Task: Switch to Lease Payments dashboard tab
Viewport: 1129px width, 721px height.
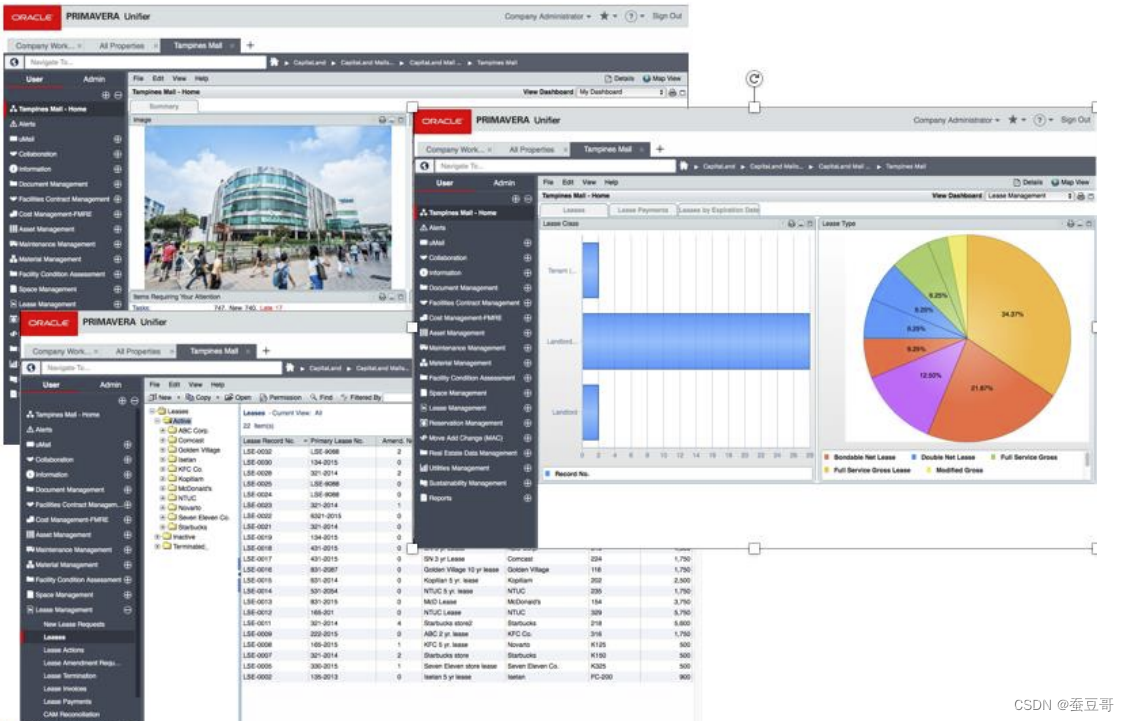Action: (x=643, y=210)
